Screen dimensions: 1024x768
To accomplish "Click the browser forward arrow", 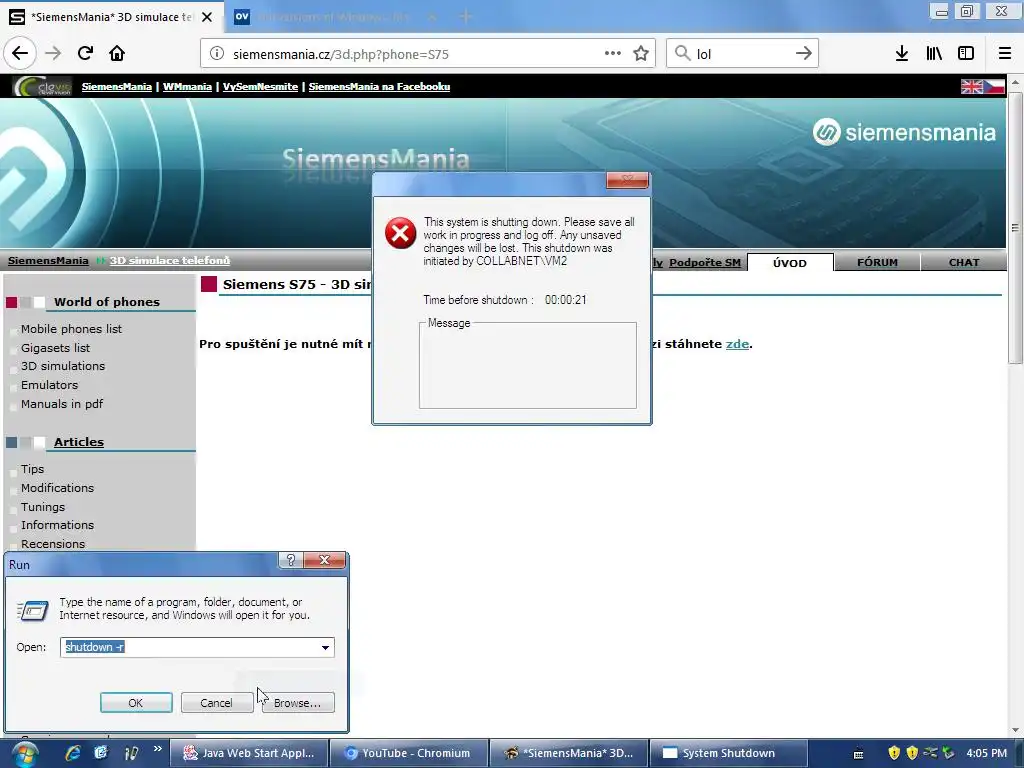I will pos(53,54).
